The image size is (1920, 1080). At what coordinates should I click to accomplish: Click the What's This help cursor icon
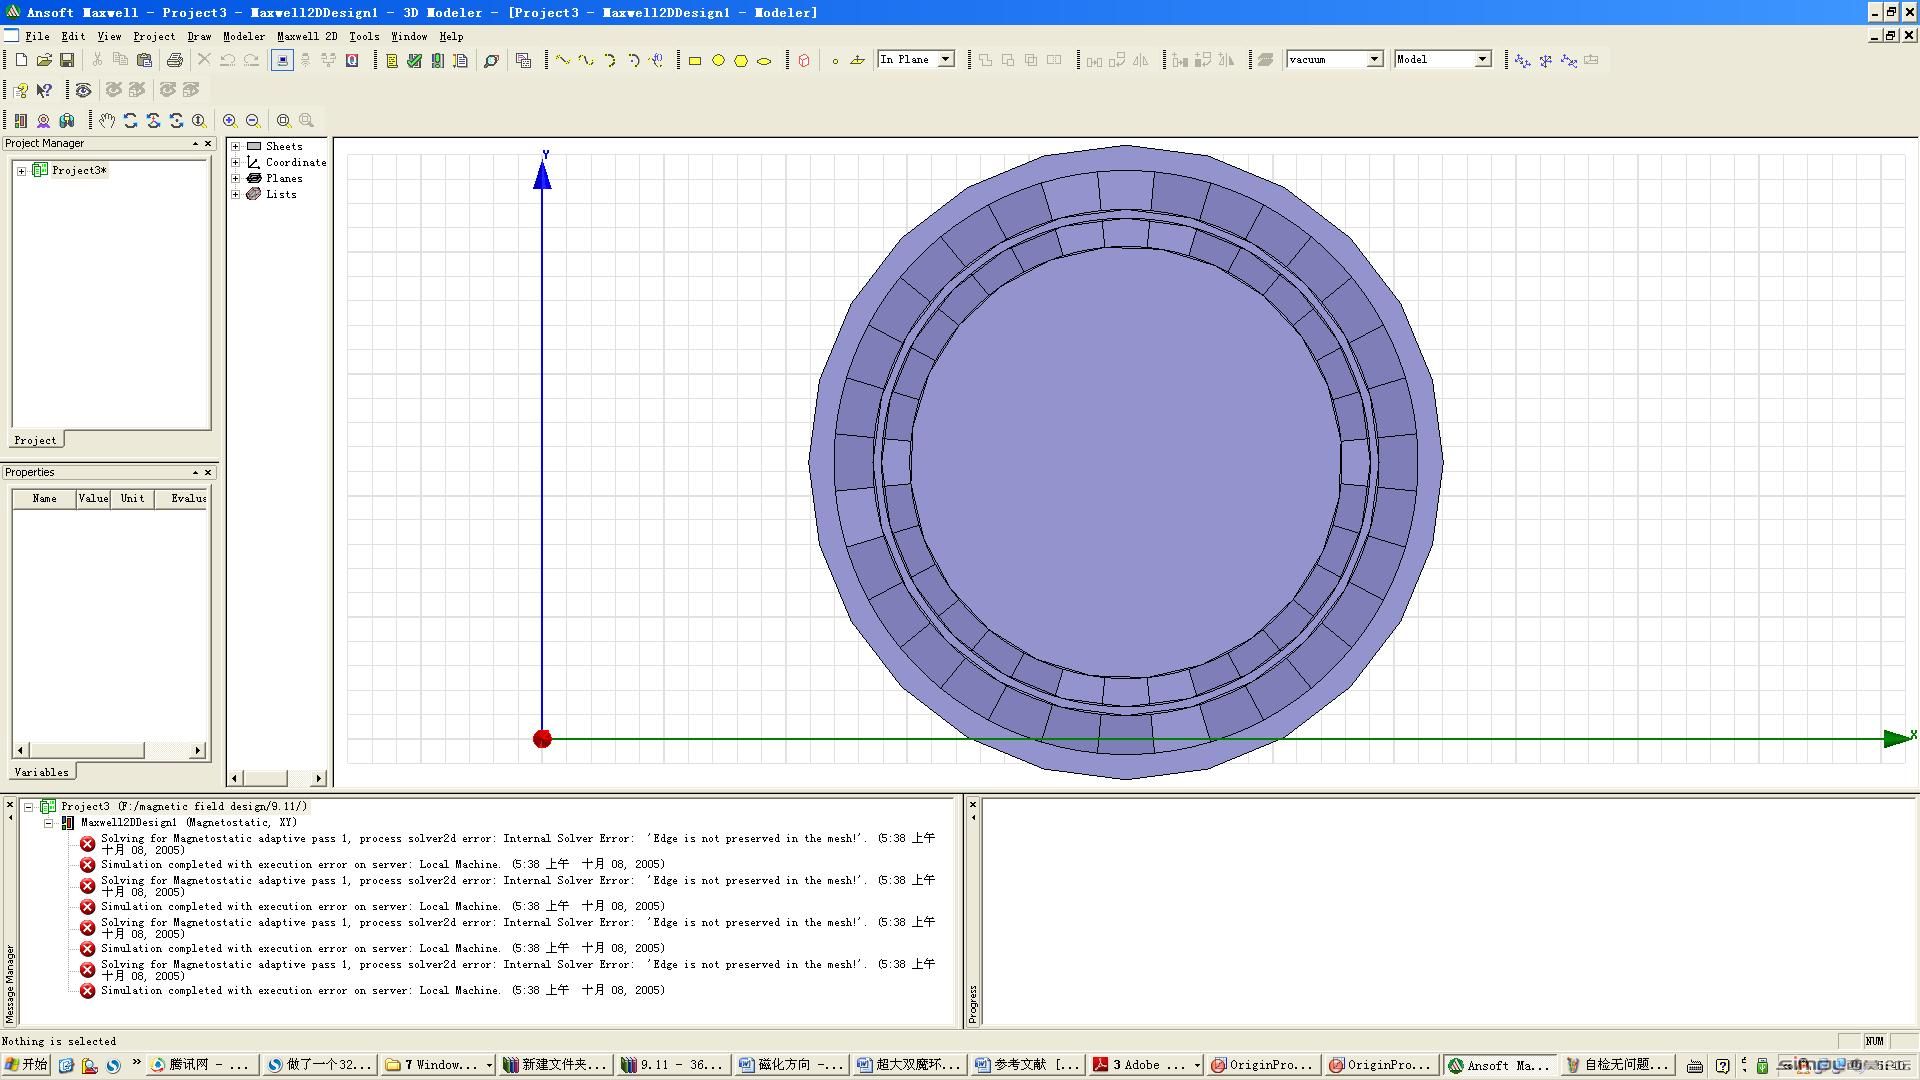click(x=44, y=90)
